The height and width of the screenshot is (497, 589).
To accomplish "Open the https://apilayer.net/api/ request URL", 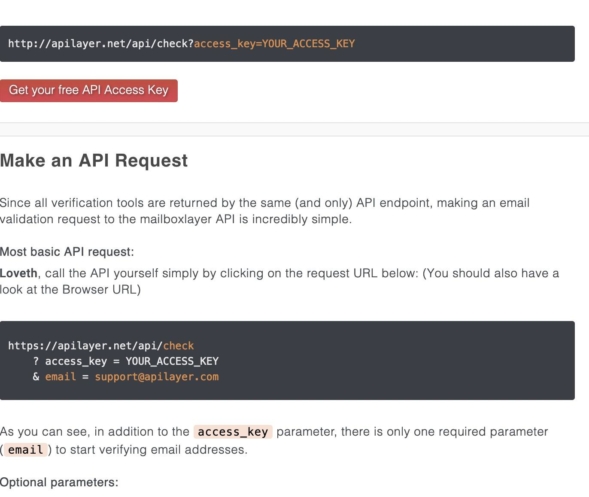I will click(85, 346).
